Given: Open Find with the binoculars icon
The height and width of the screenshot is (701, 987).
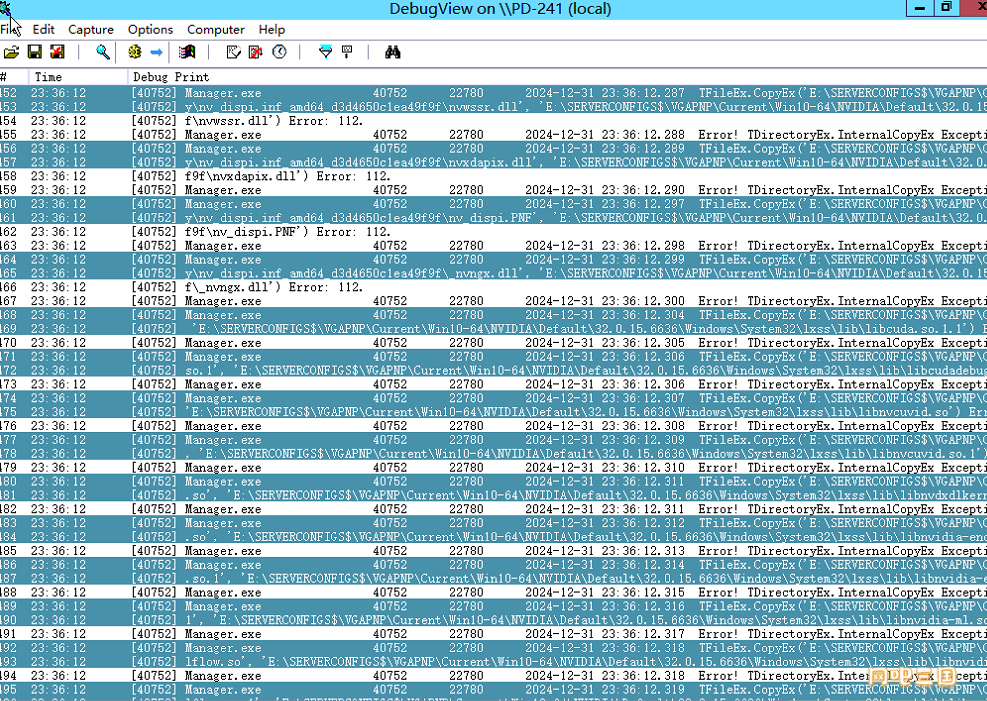Looking at the screenshot, I should 393,52.
